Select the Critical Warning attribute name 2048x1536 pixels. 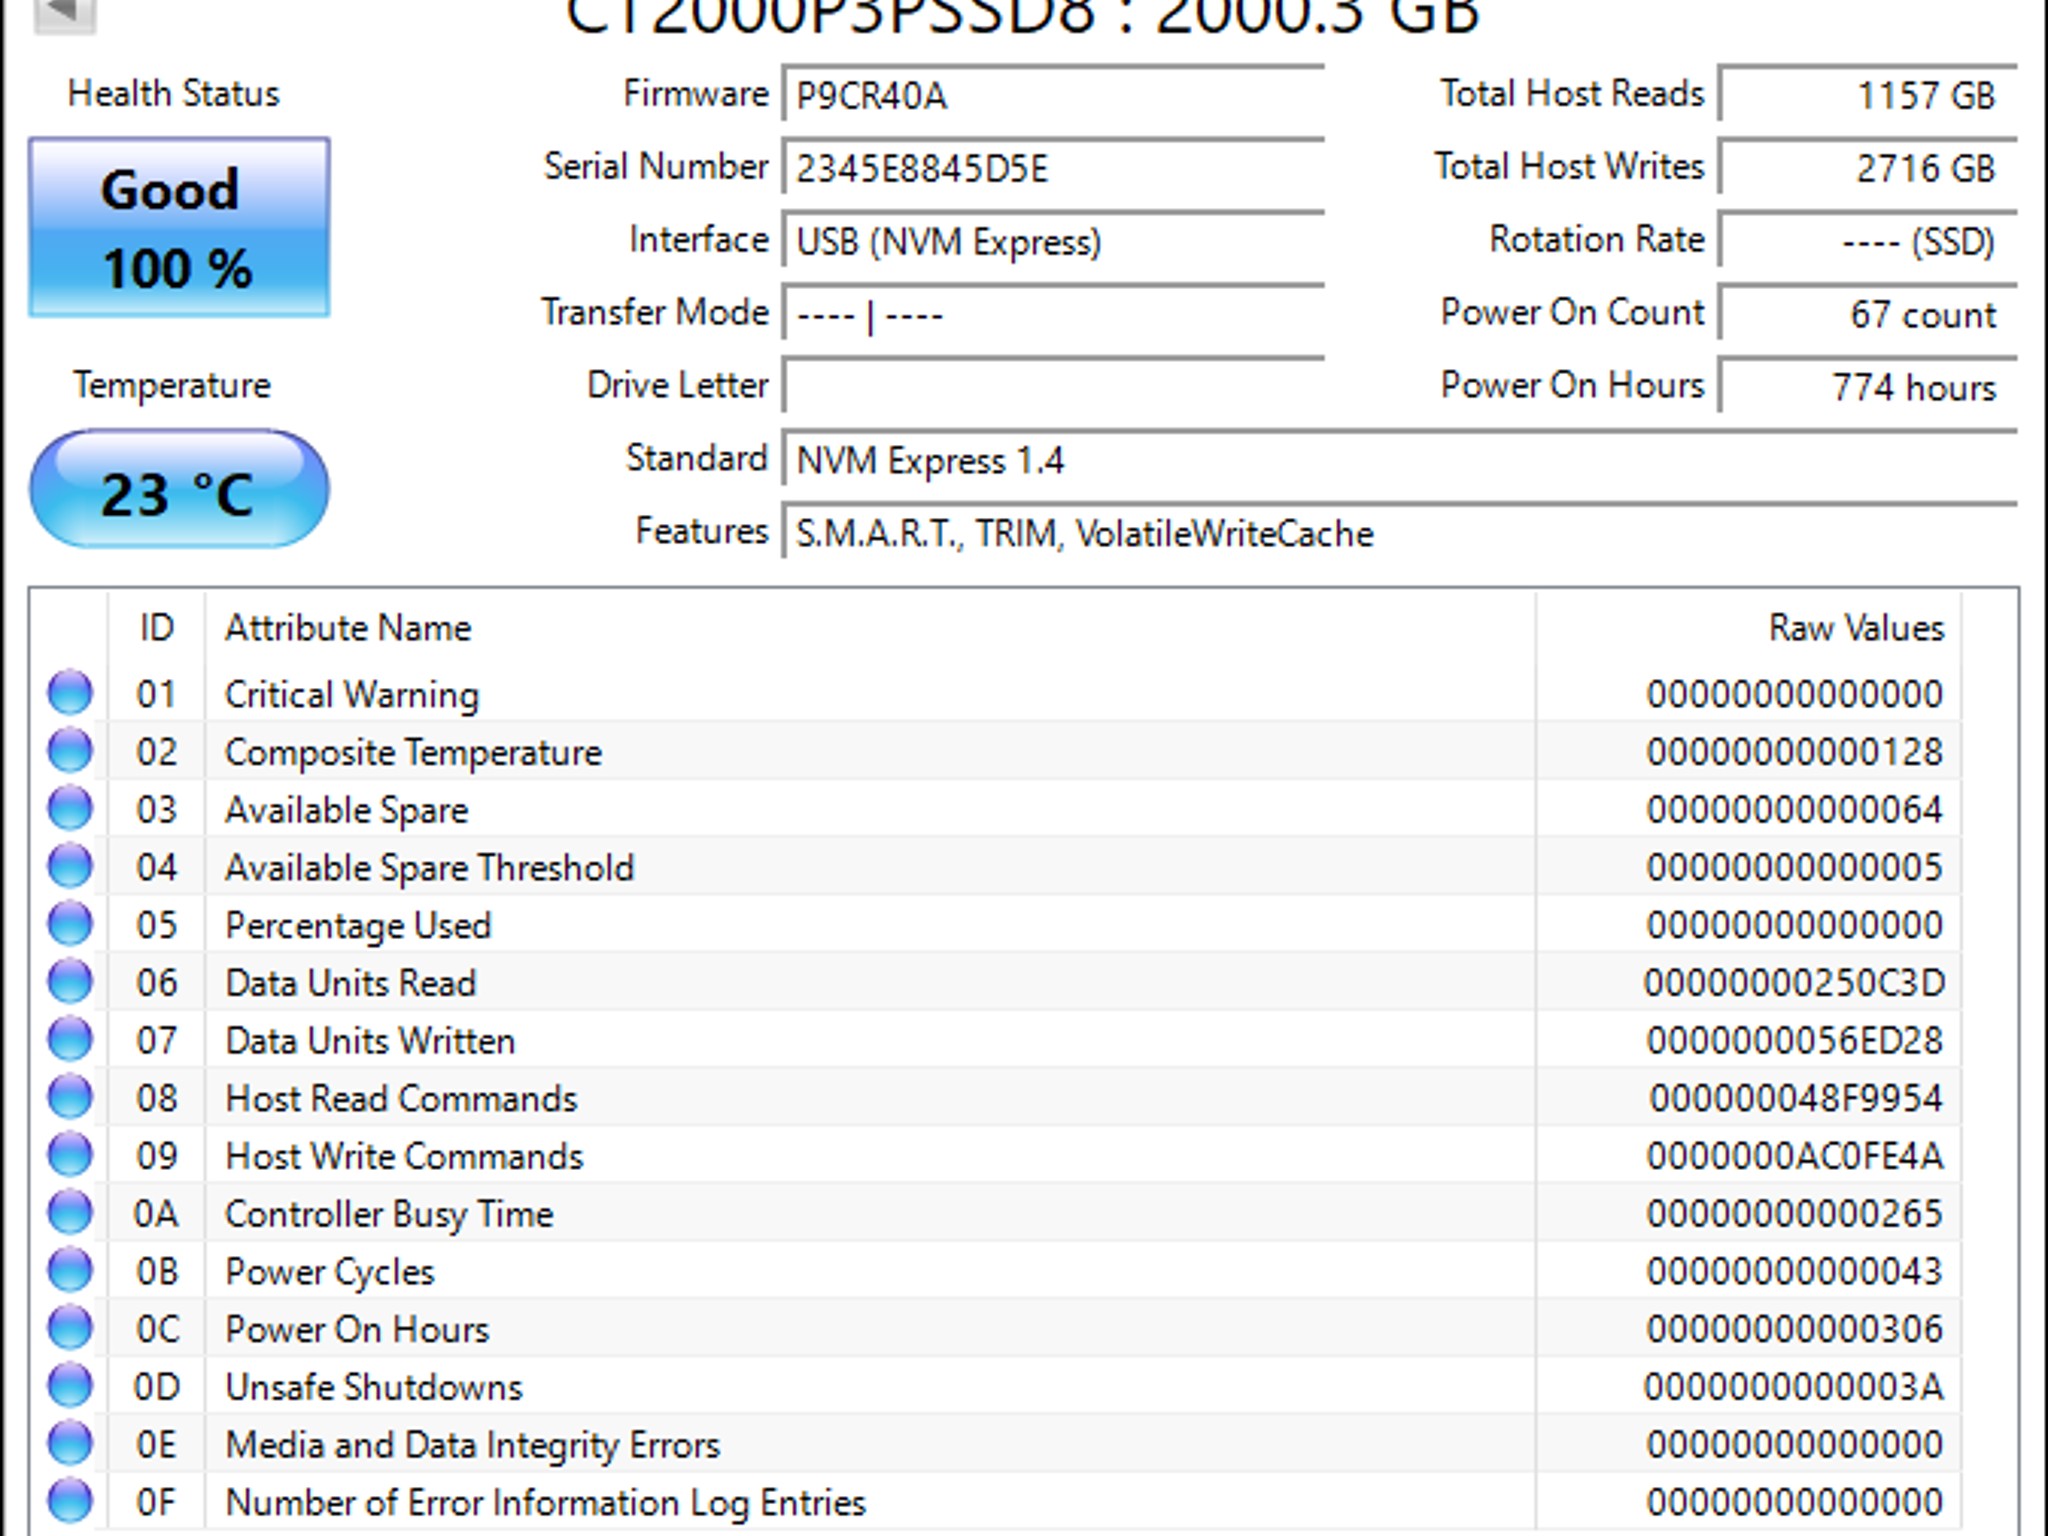(x=352, y=694)
